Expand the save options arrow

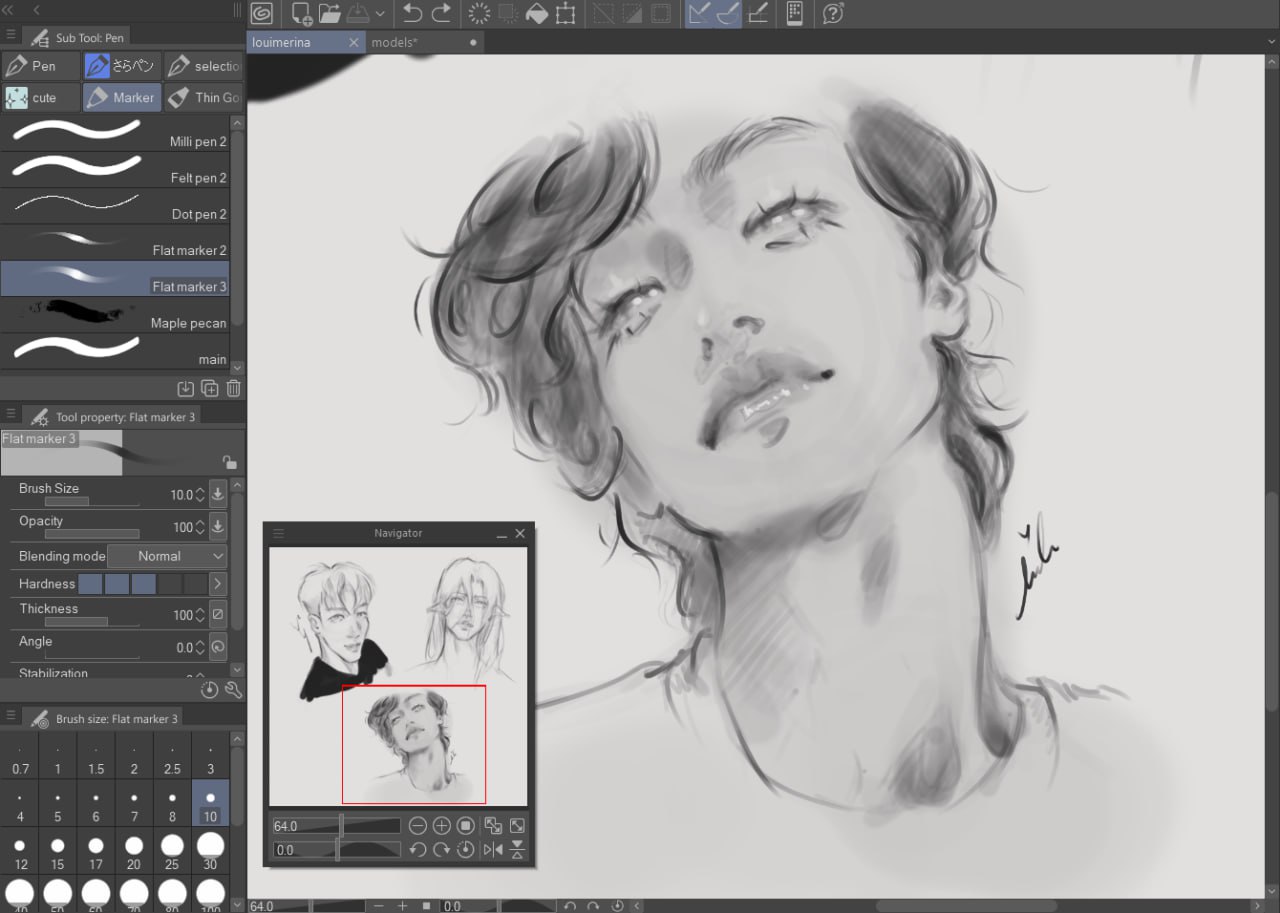click(x=380, y=14)
